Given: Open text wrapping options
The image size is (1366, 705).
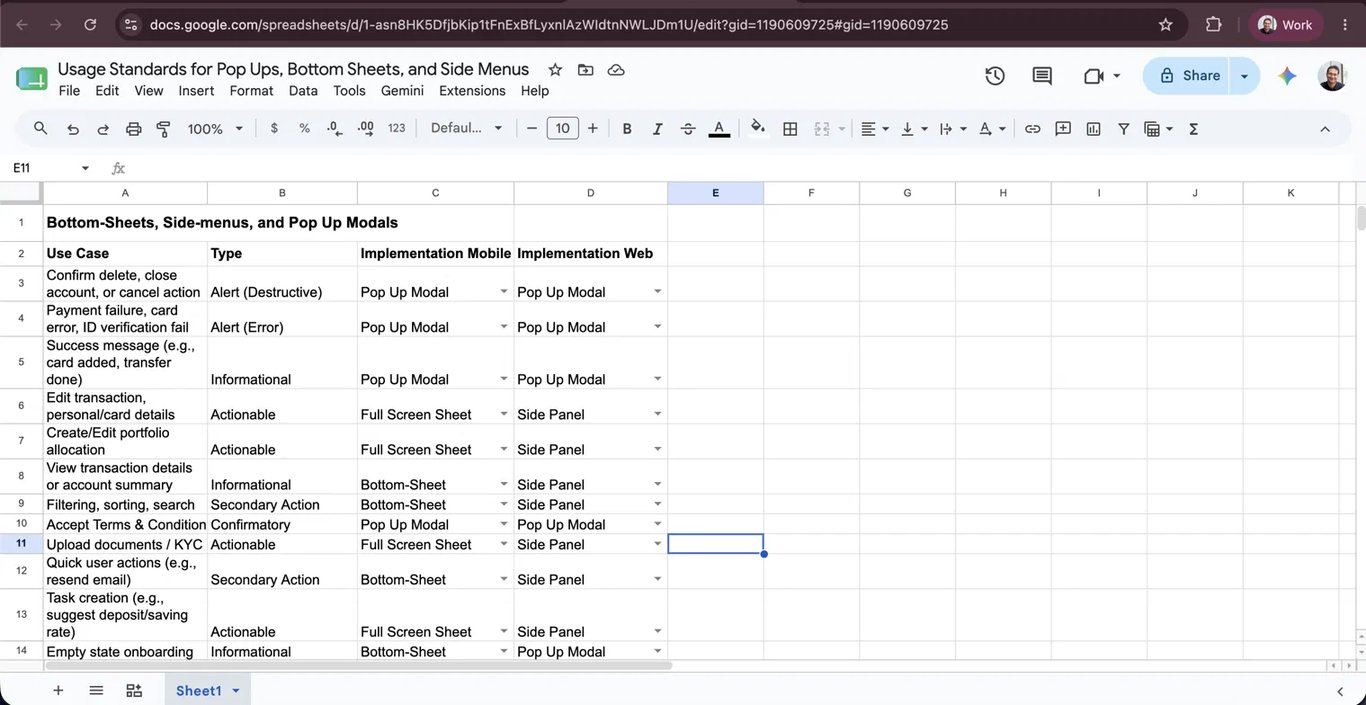Looking at the screenshot, I should (x=953, y=128).
